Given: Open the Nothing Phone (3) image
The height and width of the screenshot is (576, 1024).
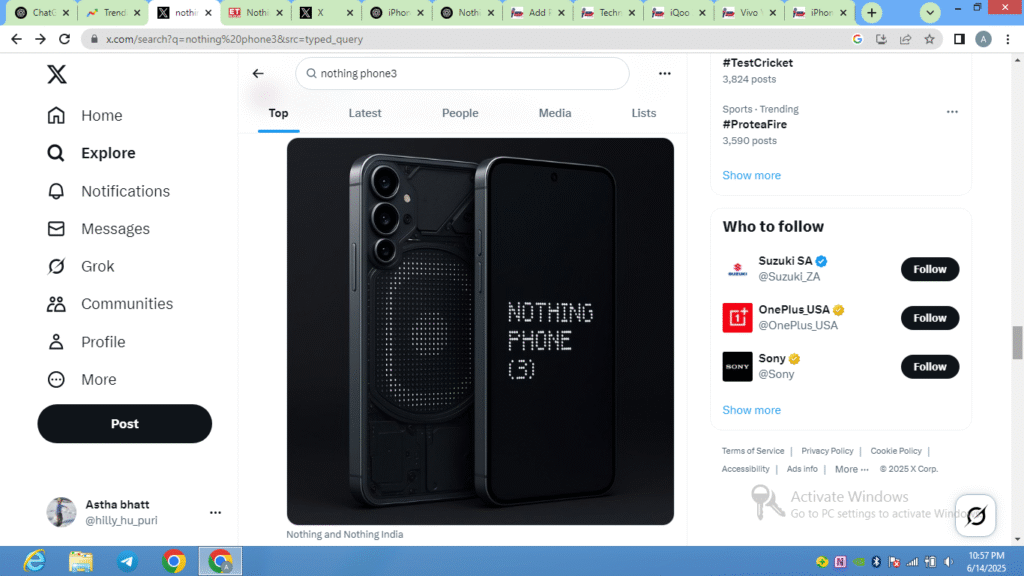Looking at the screenshot, I should coord(480,331).
